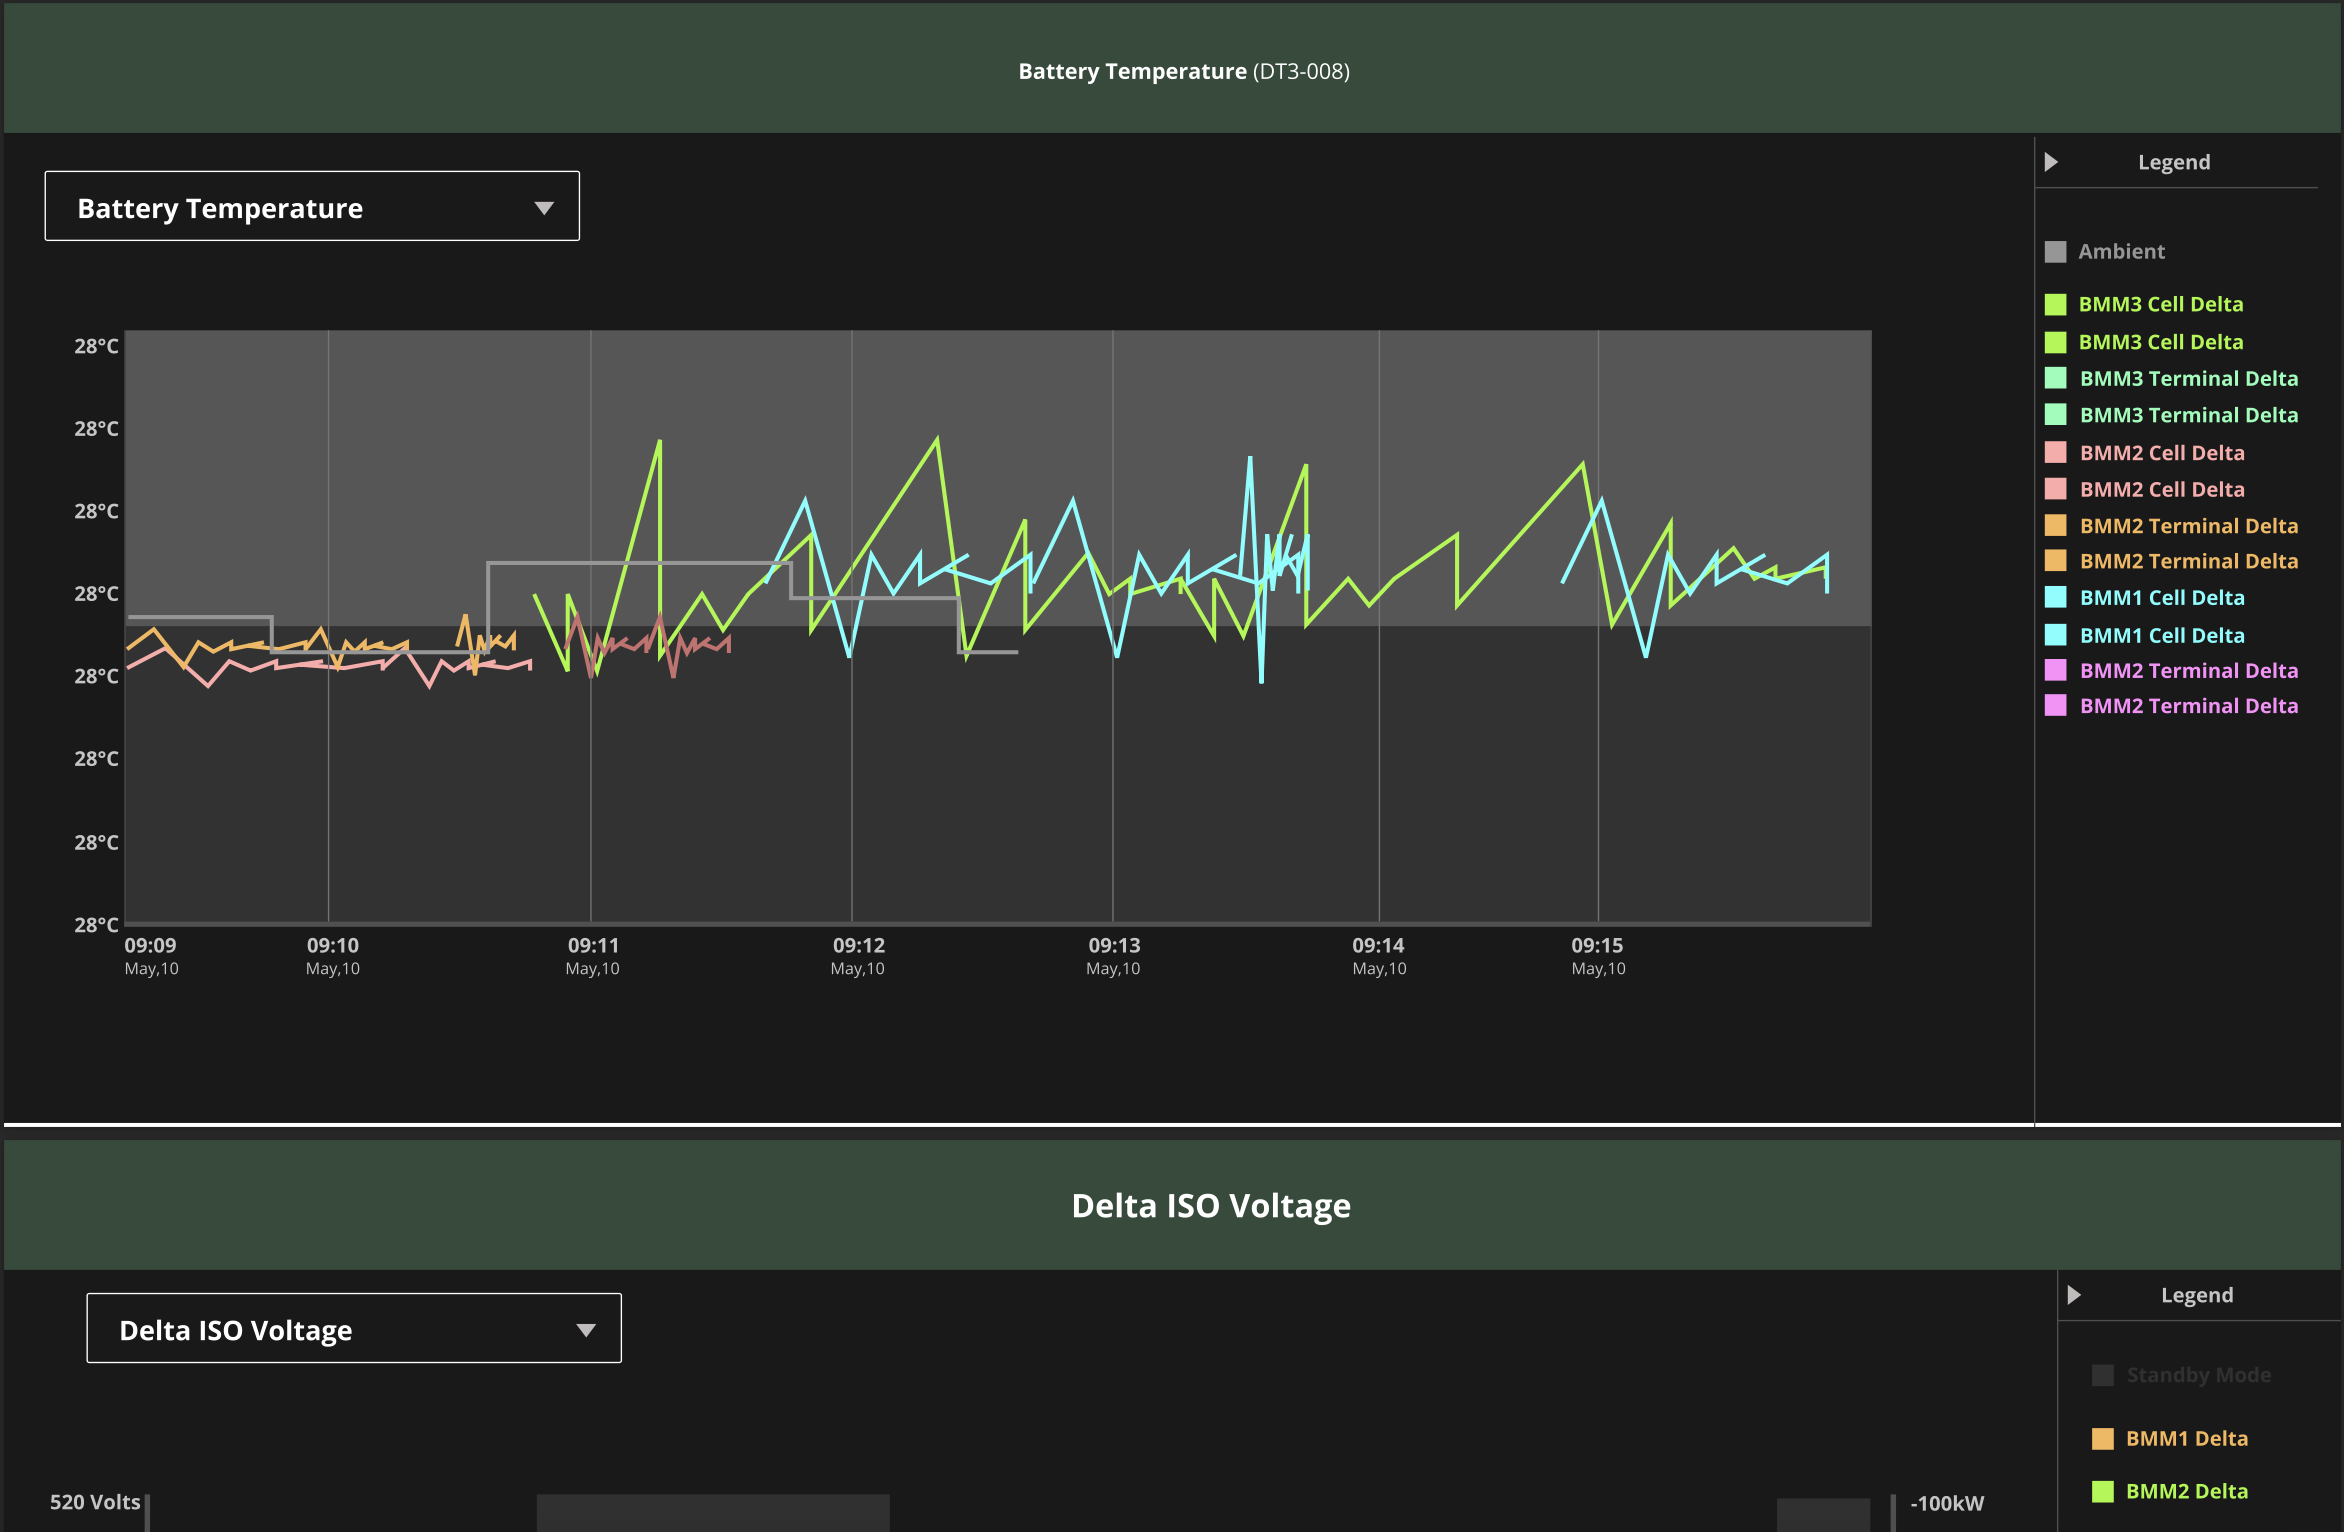Click the first BMM3 Terminal Delta swatch
2344x1532 pixels.
click(2055, 379)
